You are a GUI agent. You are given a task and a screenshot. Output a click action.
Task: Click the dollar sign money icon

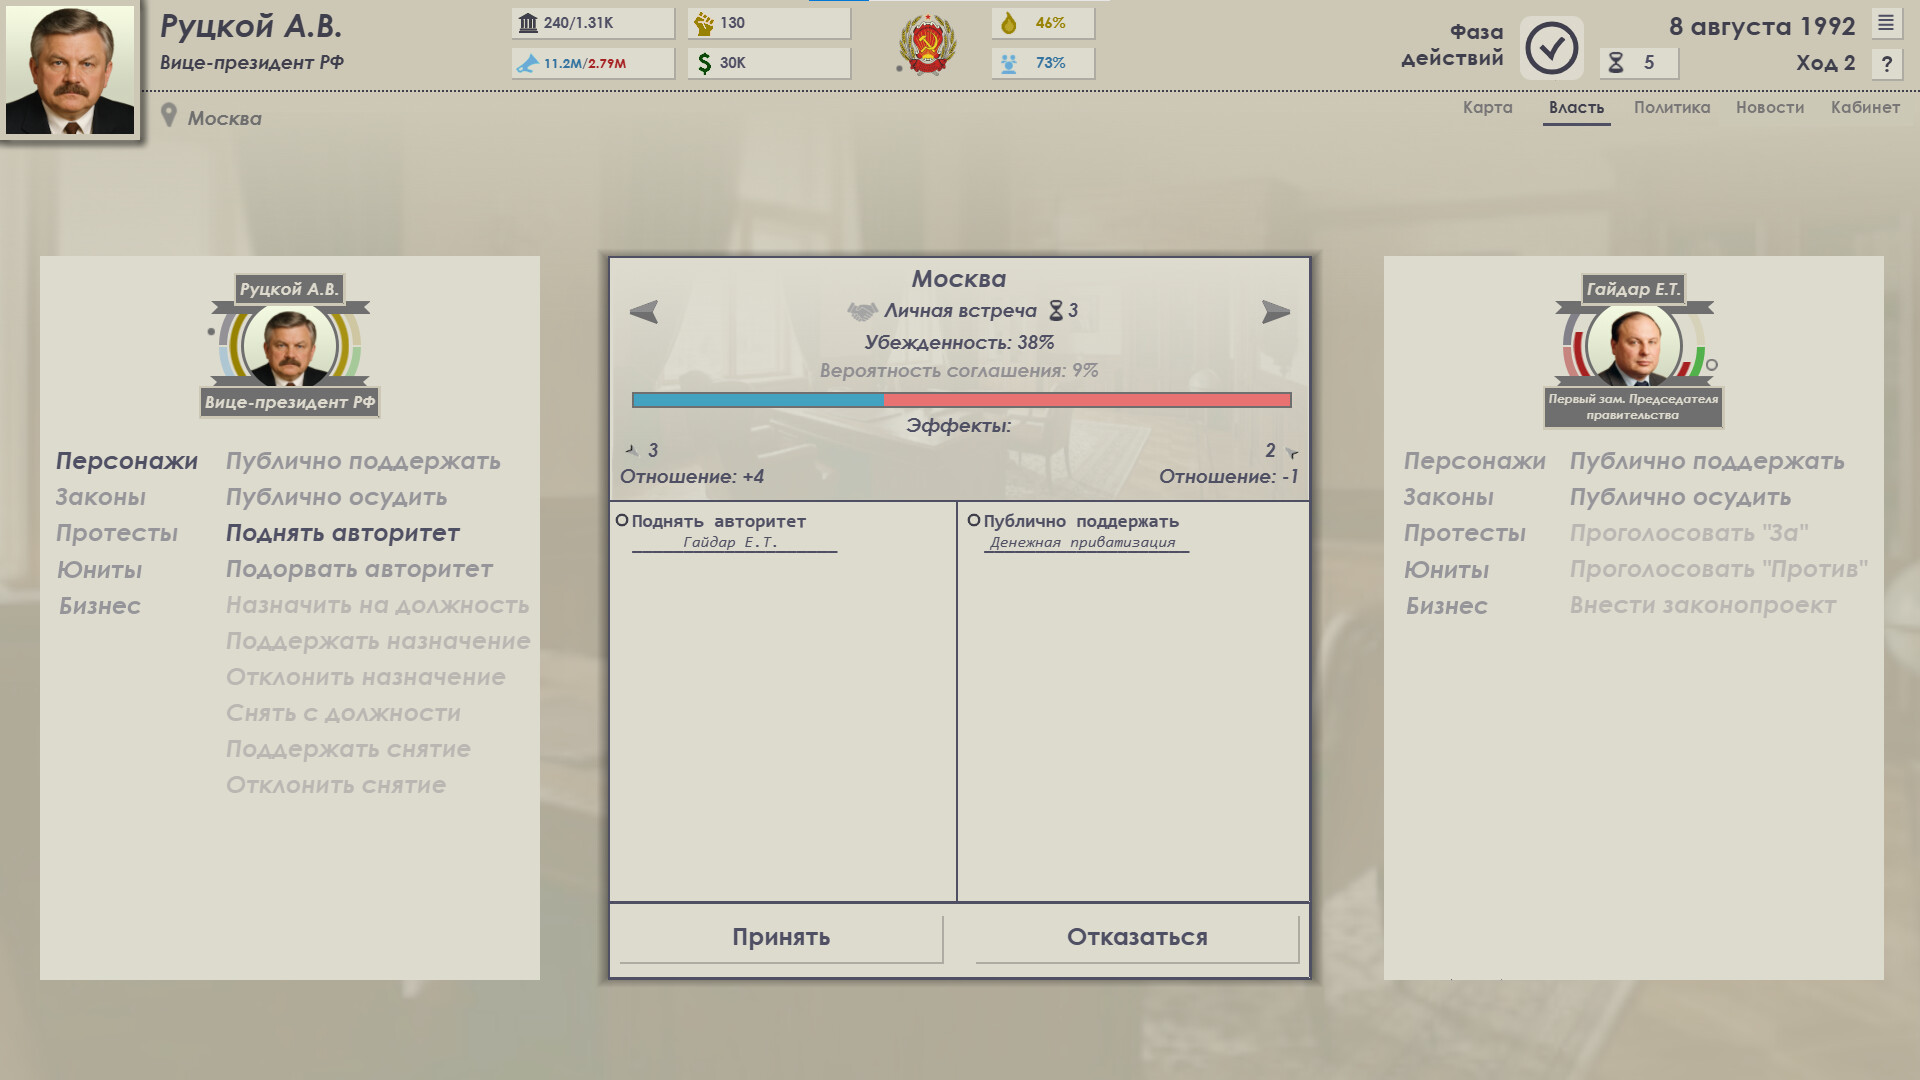point(704,63)
